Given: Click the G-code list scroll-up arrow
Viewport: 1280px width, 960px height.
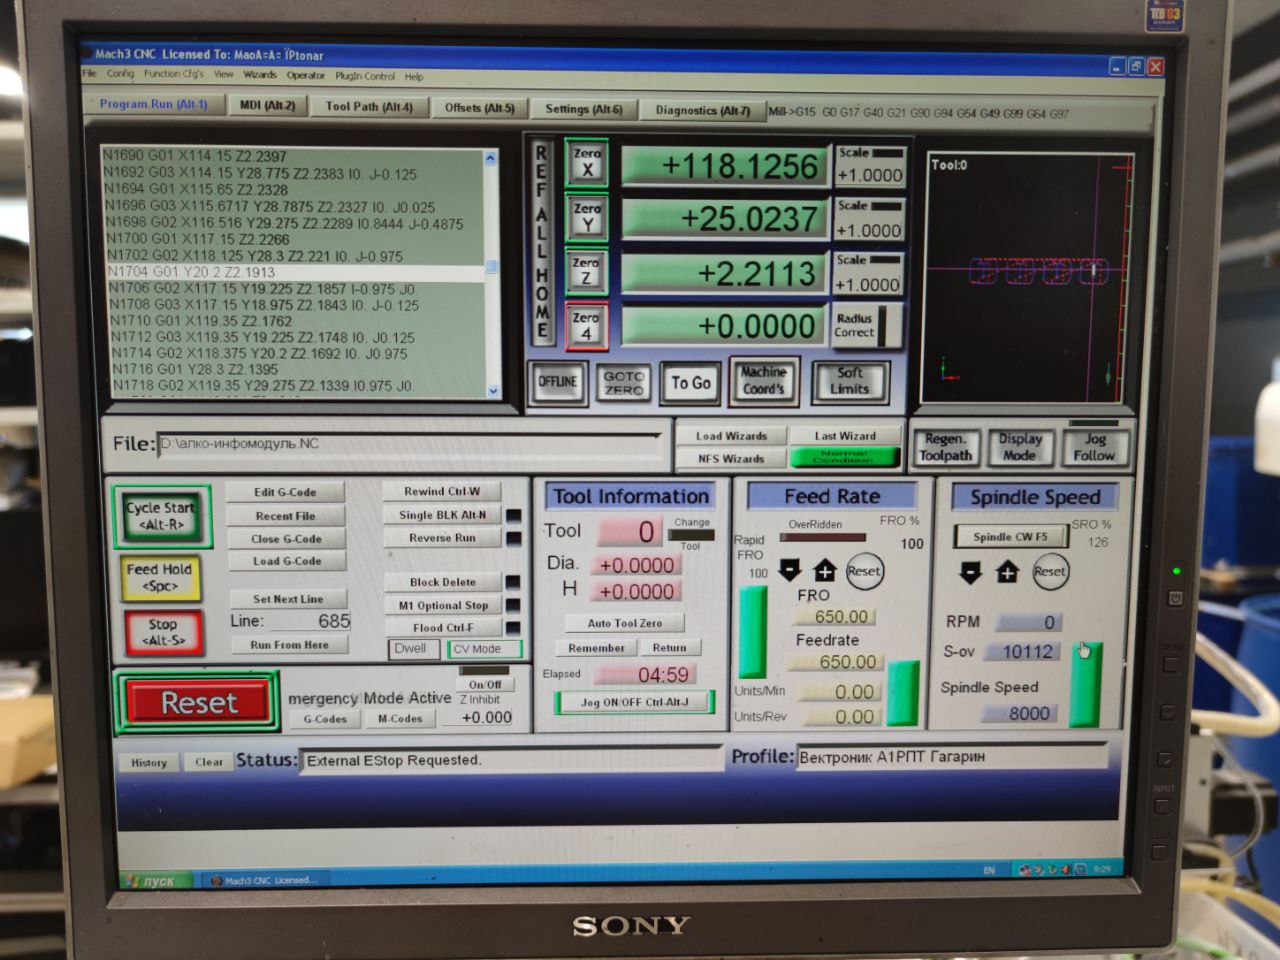Looking at the screenshot, I should (490, 158).
